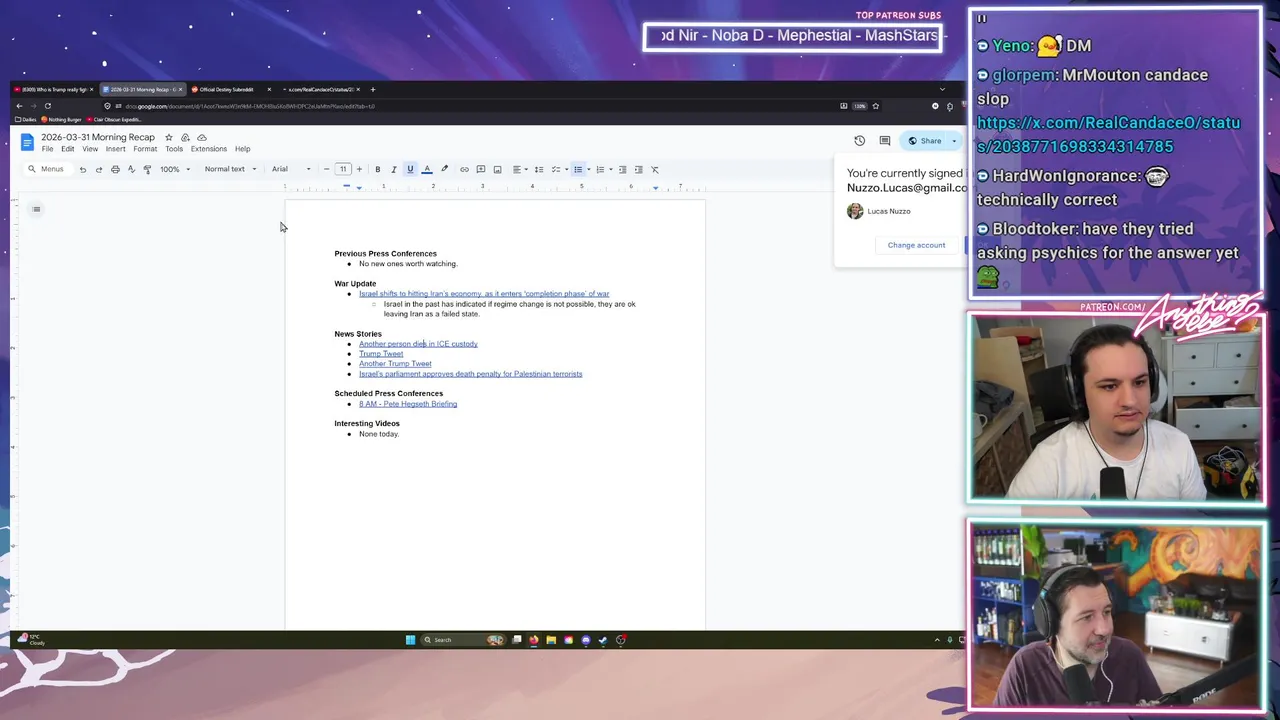
Task: Open the Docs home logo
Action: pyautogui.click(x=27, y=142)
